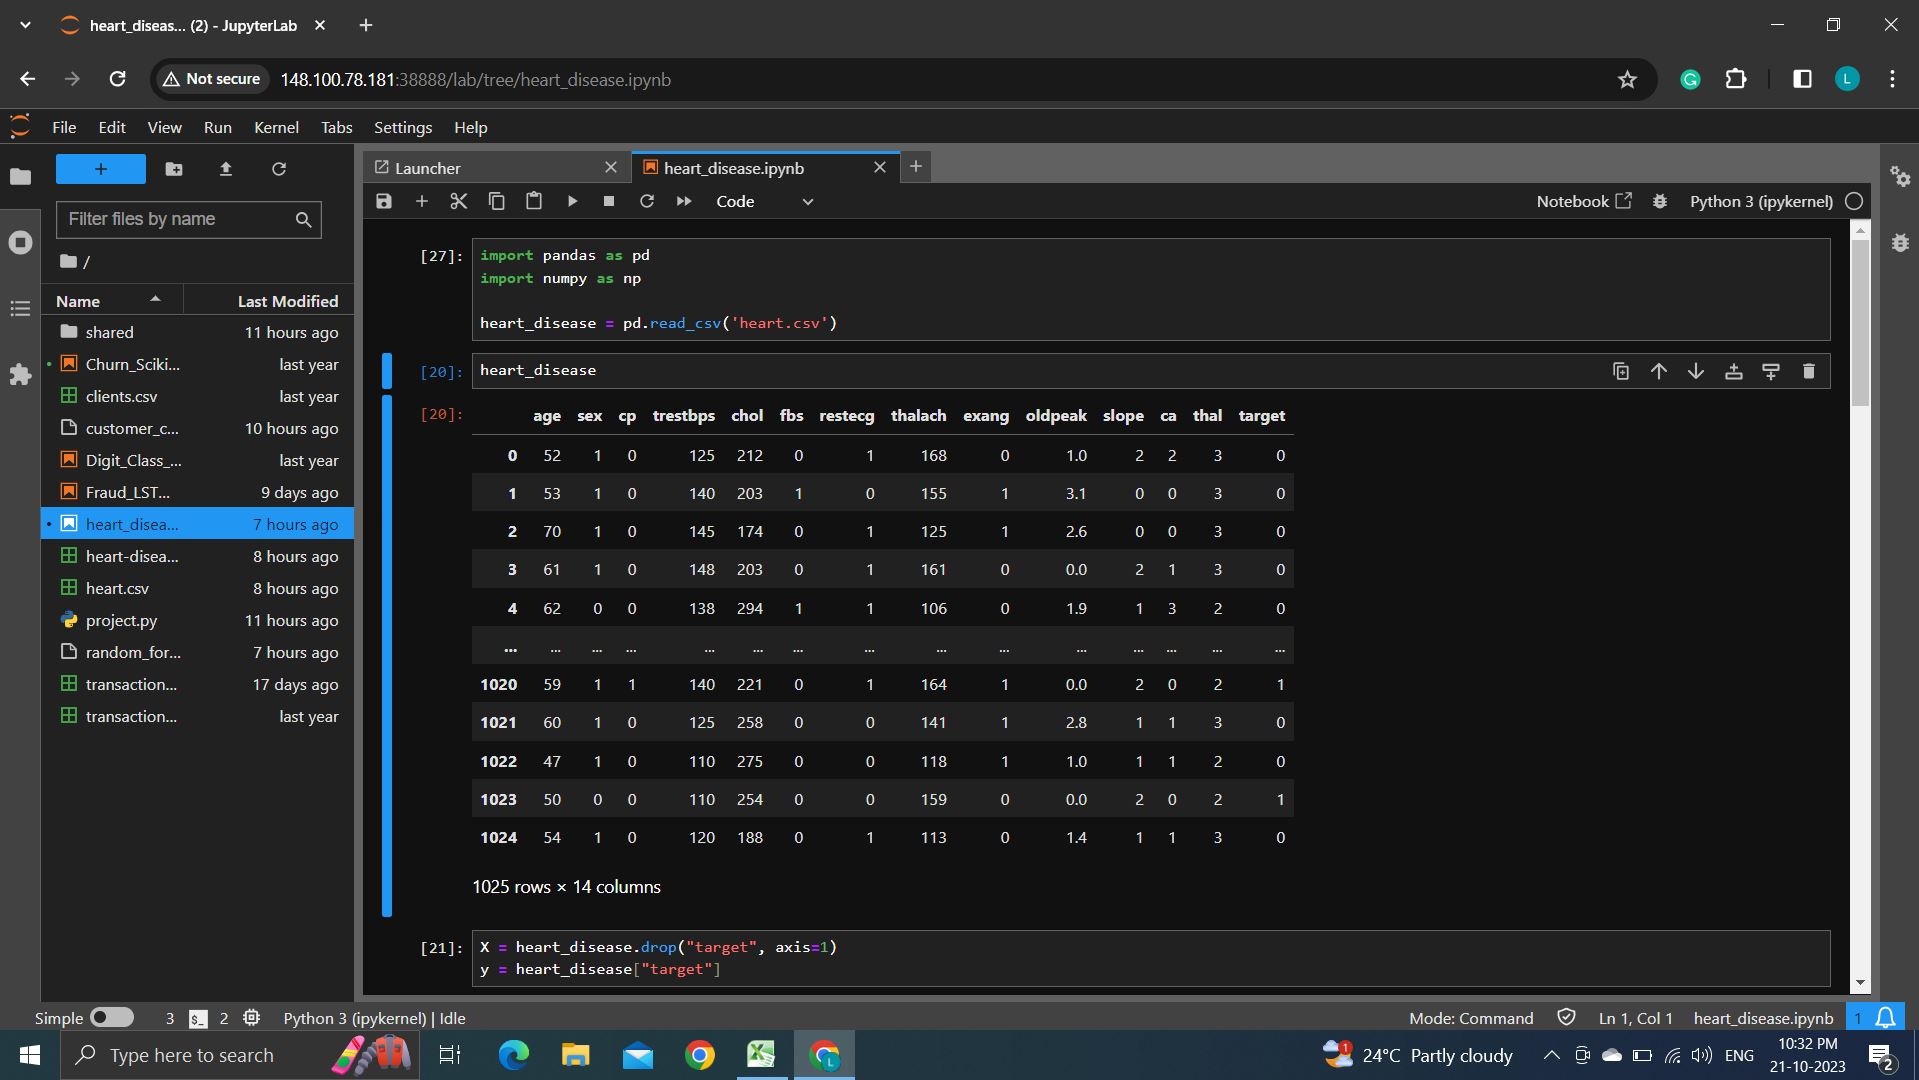Paste cell from clipboard toolbar icon
1919x1080 pixels.
coord(534,201)
